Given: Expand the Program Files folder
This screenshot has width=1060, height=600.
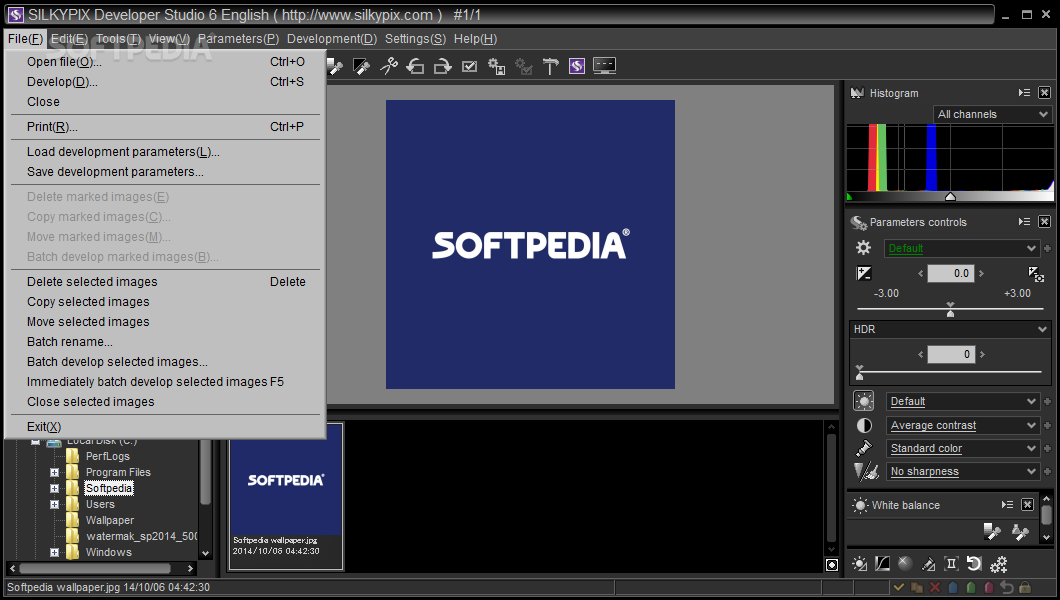Looking at the screenshot, I should (55, 472).
